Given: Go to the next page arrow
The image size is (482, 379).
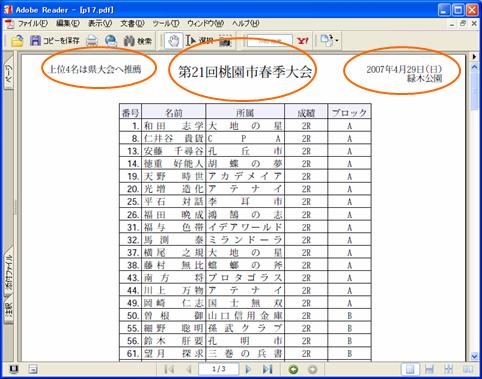Looking at the screenshot, I should pos(248,369).
